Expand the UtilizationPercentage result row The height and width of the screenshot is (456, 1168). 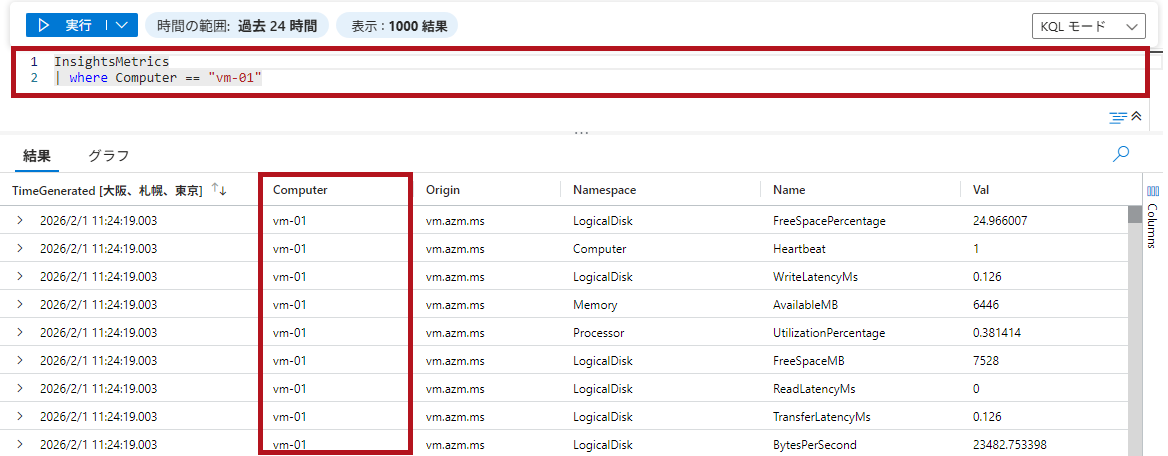(19, 332)
